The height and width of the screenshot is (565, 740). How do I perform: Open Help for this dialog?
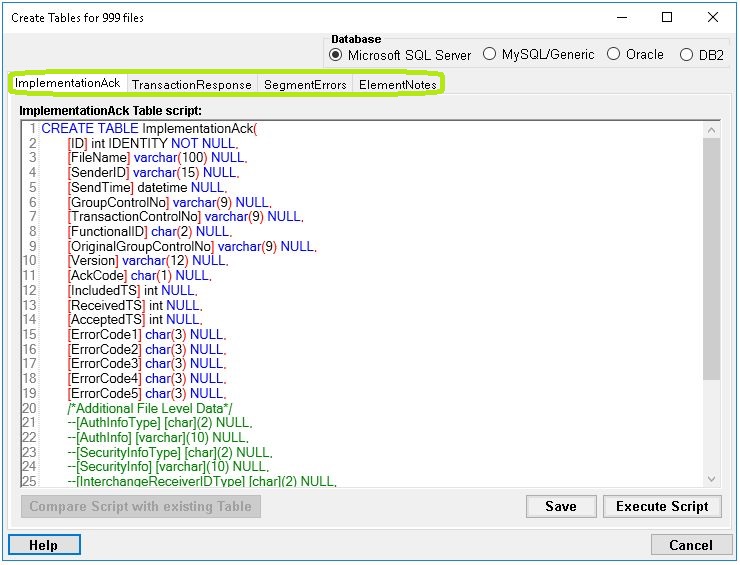[44, 545]
